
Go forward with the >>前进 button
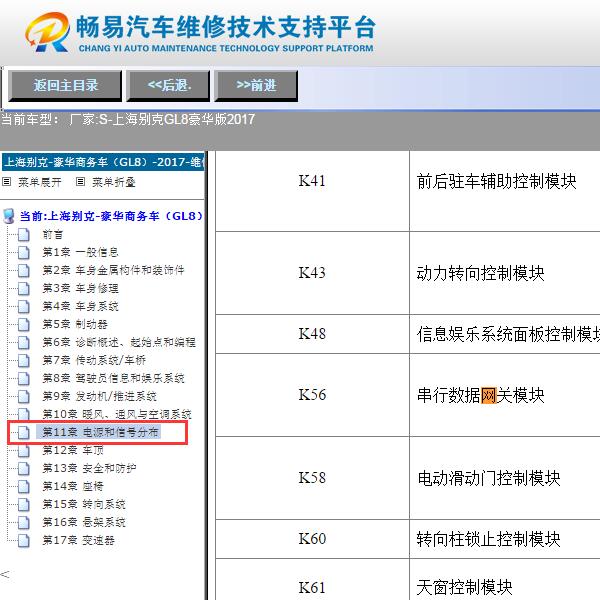pyautogui.click(x=256, y=86)
